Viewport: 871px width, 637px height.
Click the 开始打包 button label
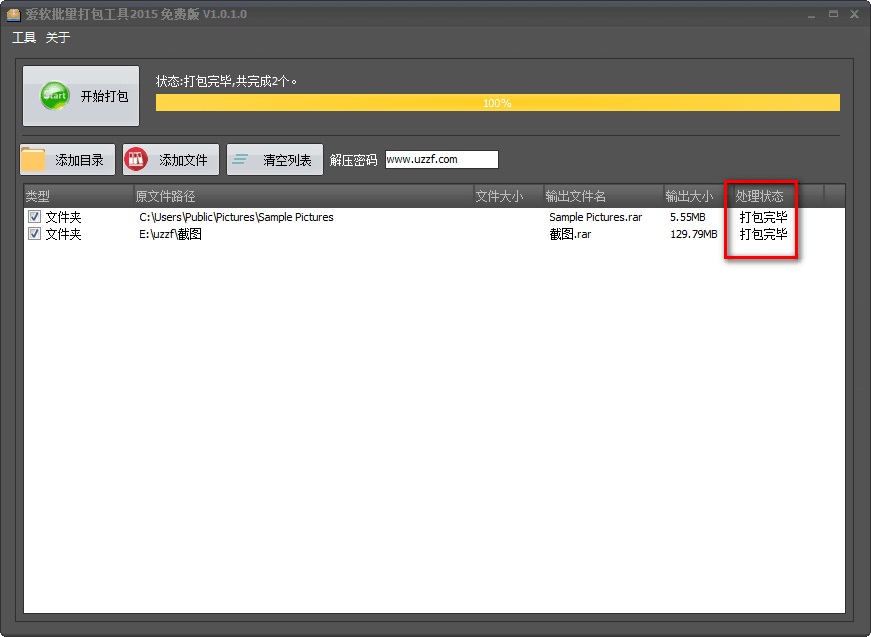[x=104, y=96]
